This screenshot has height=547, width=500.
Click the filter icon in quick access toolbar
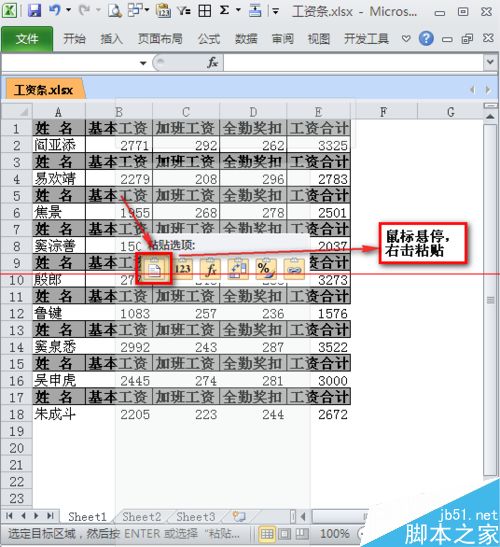pyautogui.click(x=184, y=10)
